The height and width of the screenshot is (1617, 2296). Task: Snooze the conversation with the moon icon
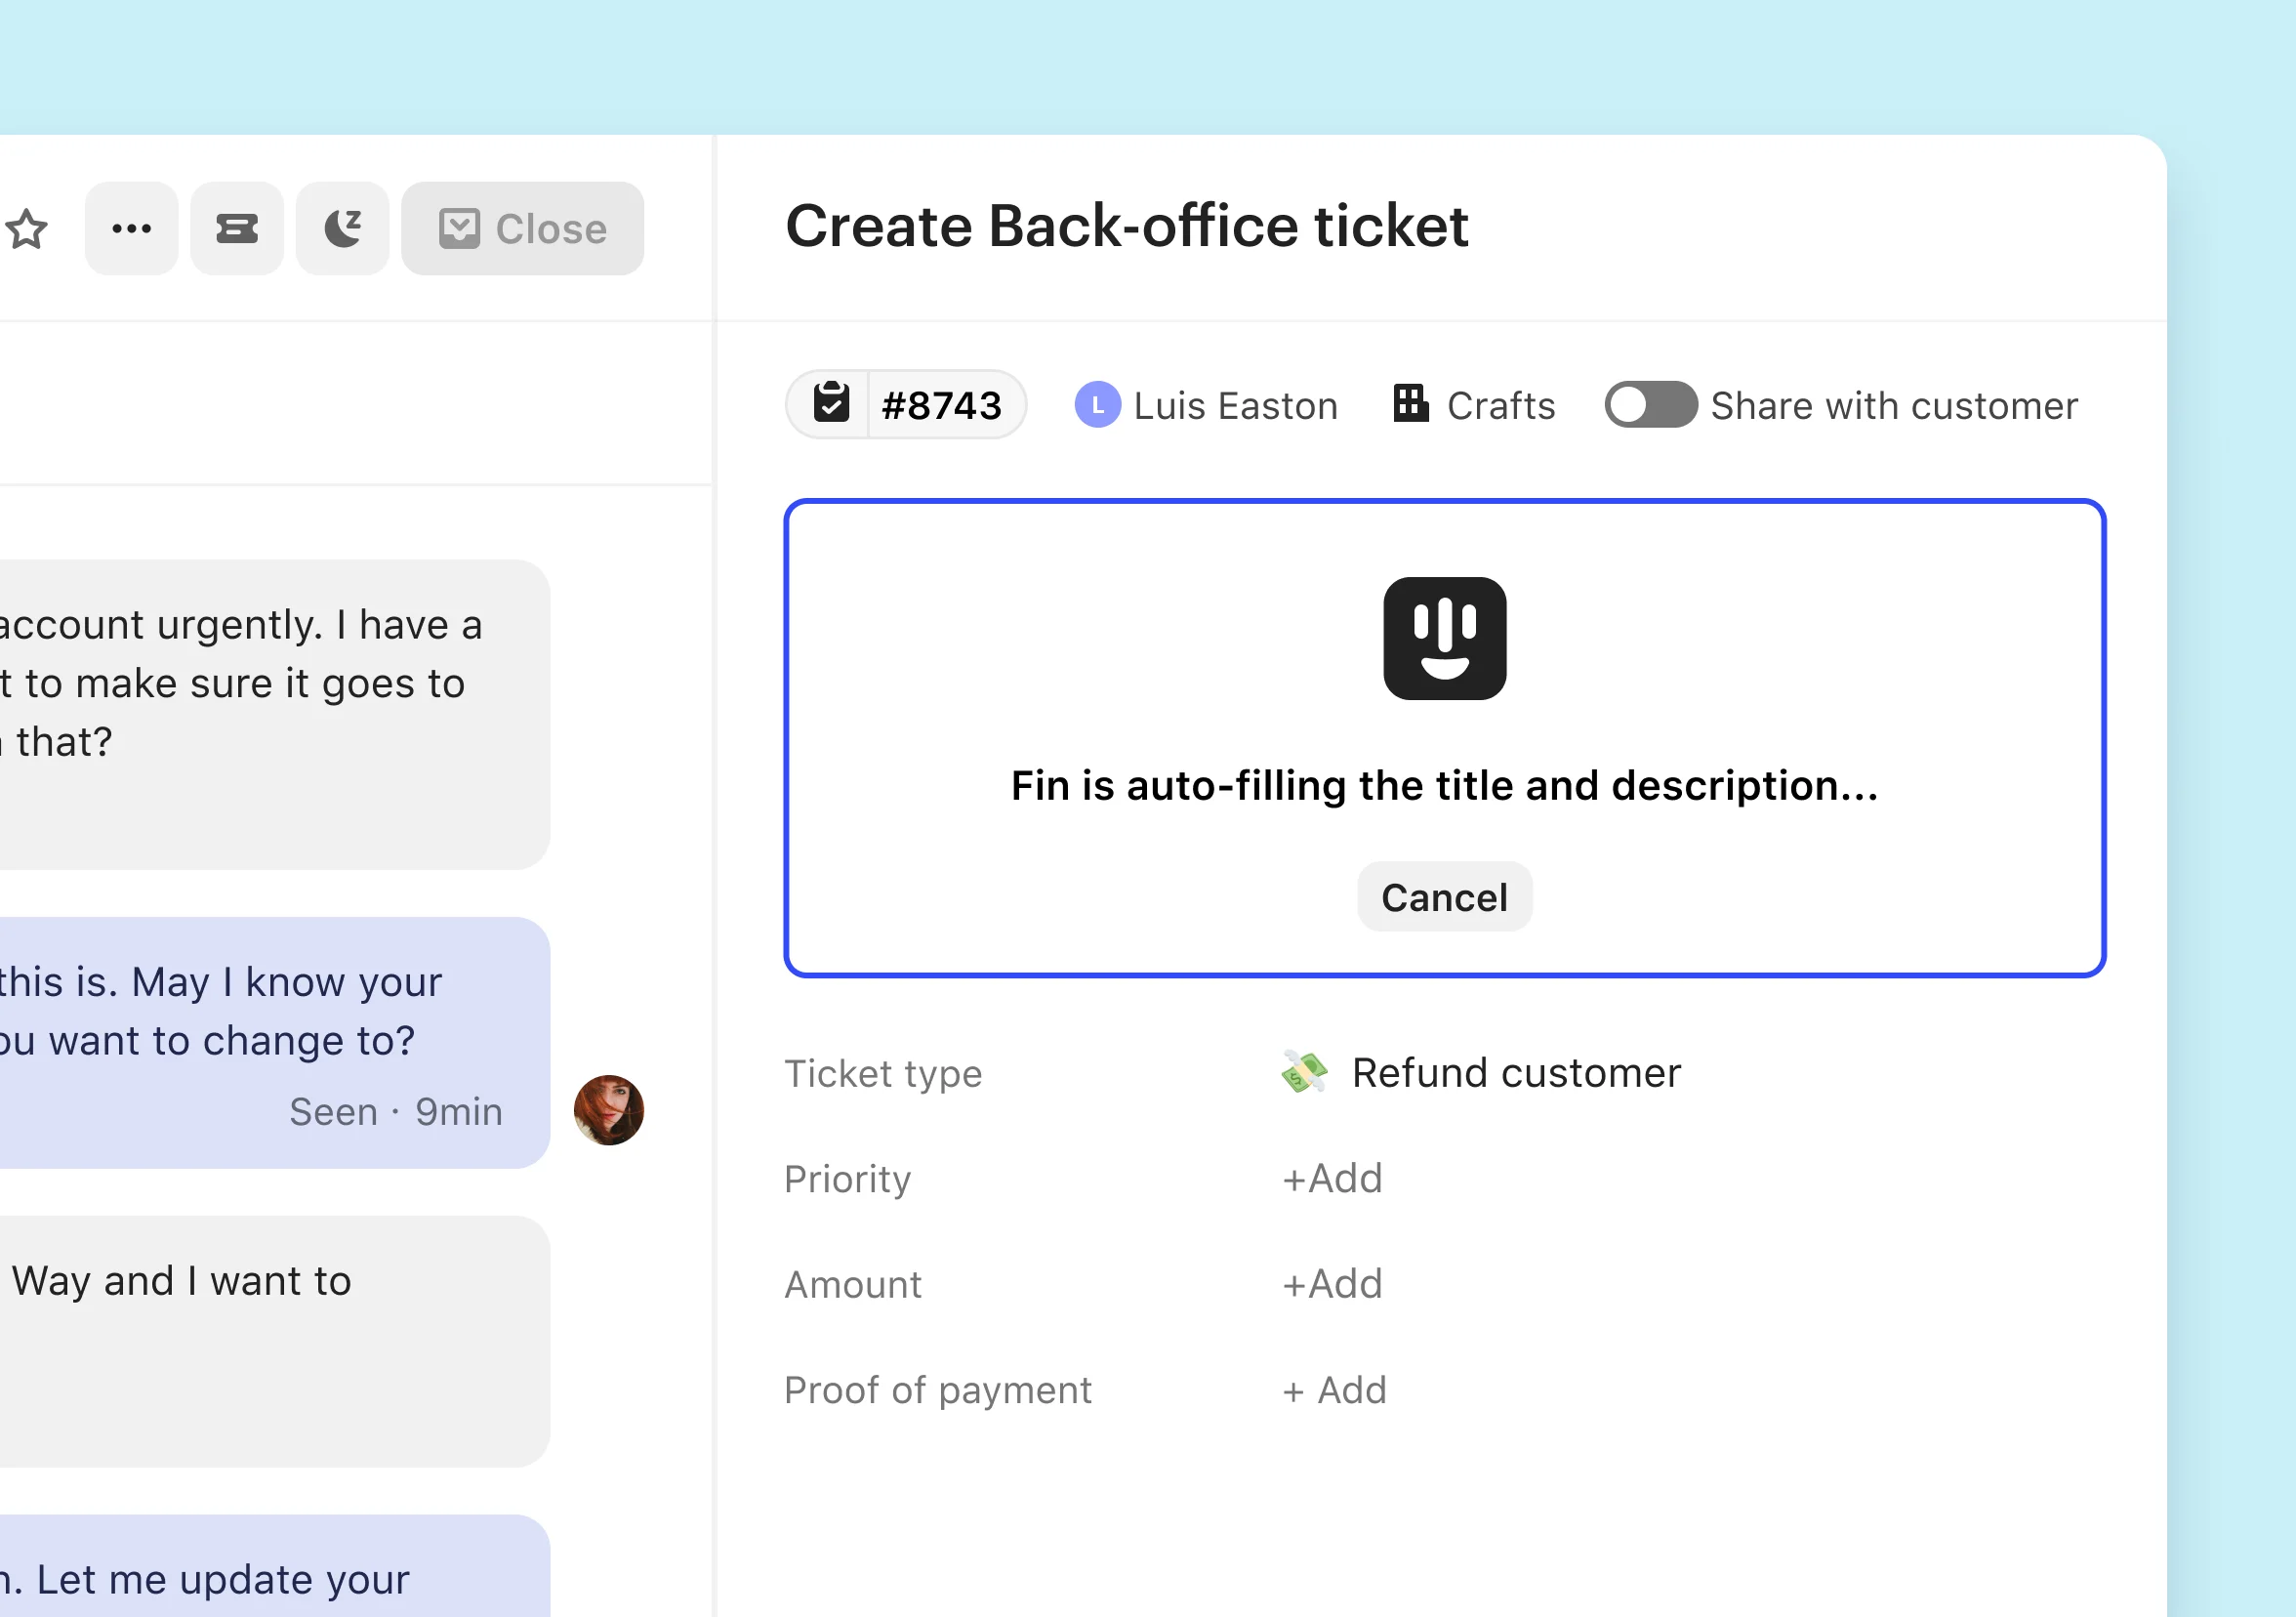click(x=343, y=229)
